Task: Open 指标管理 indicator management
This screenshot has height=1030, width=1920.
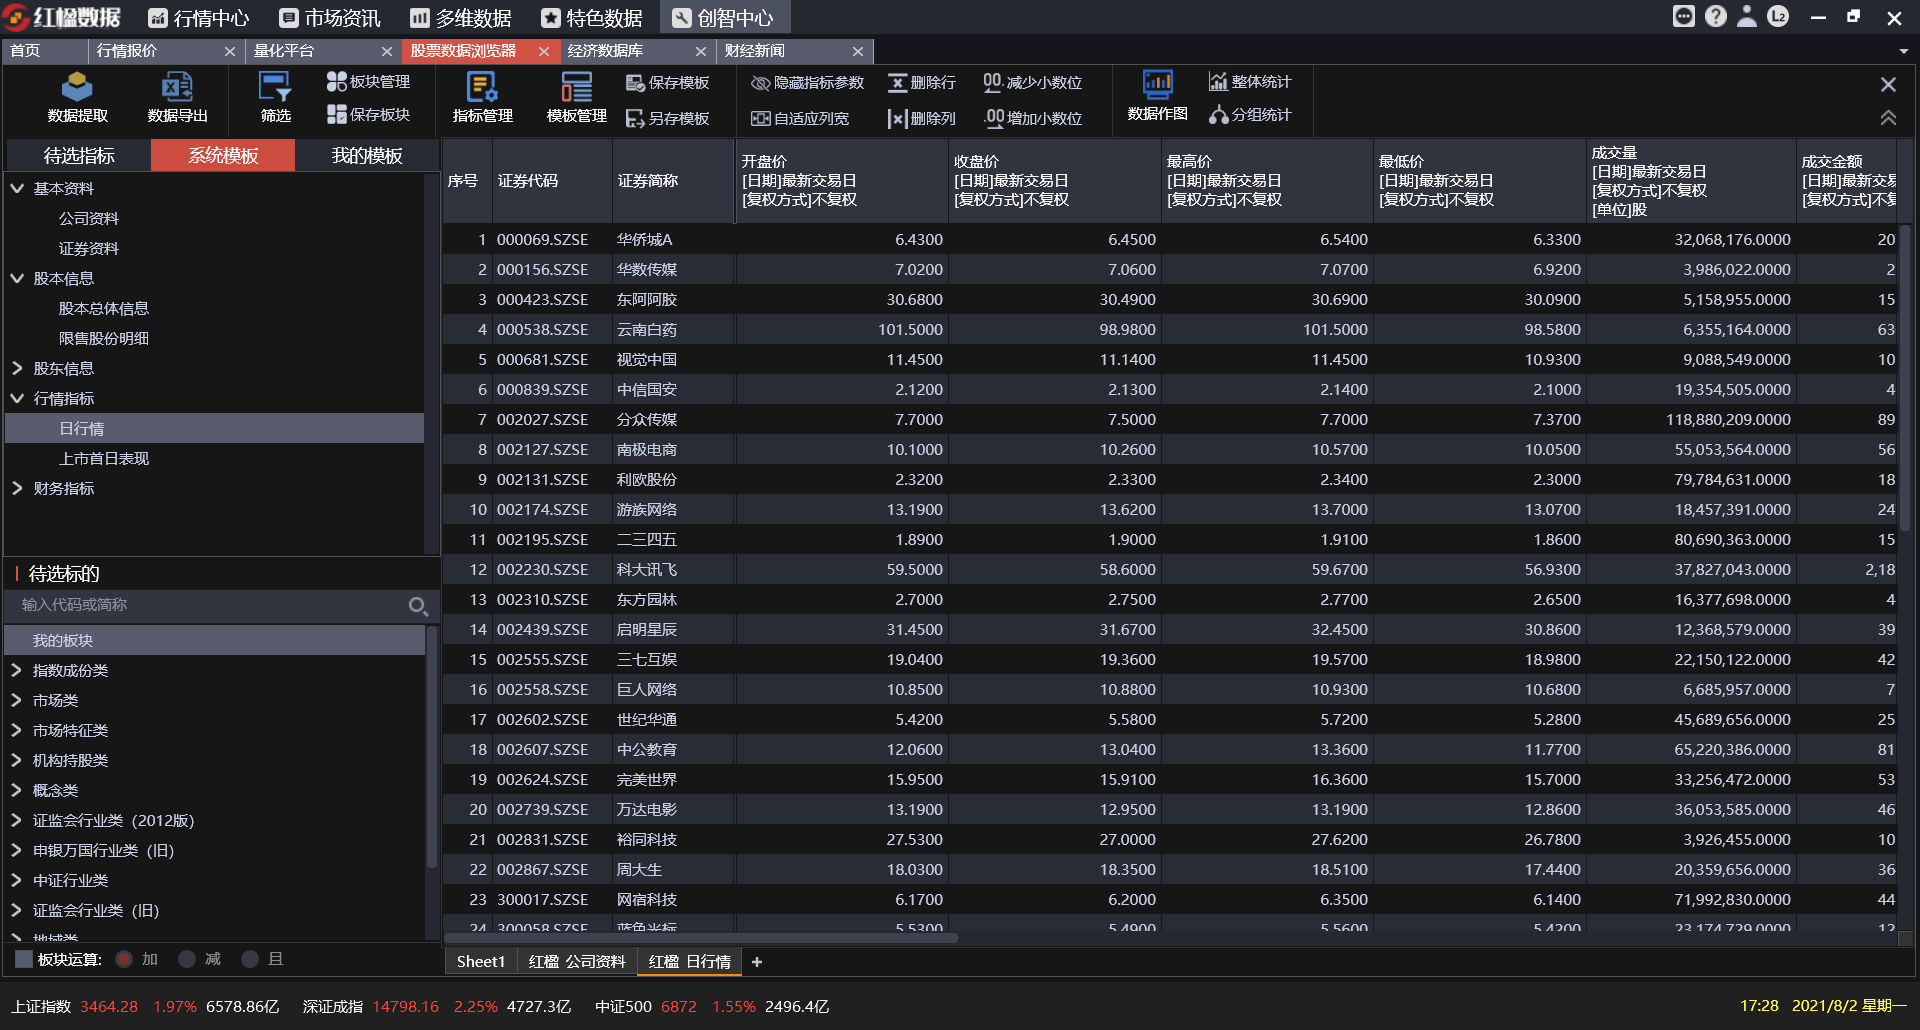Action: 482,97
